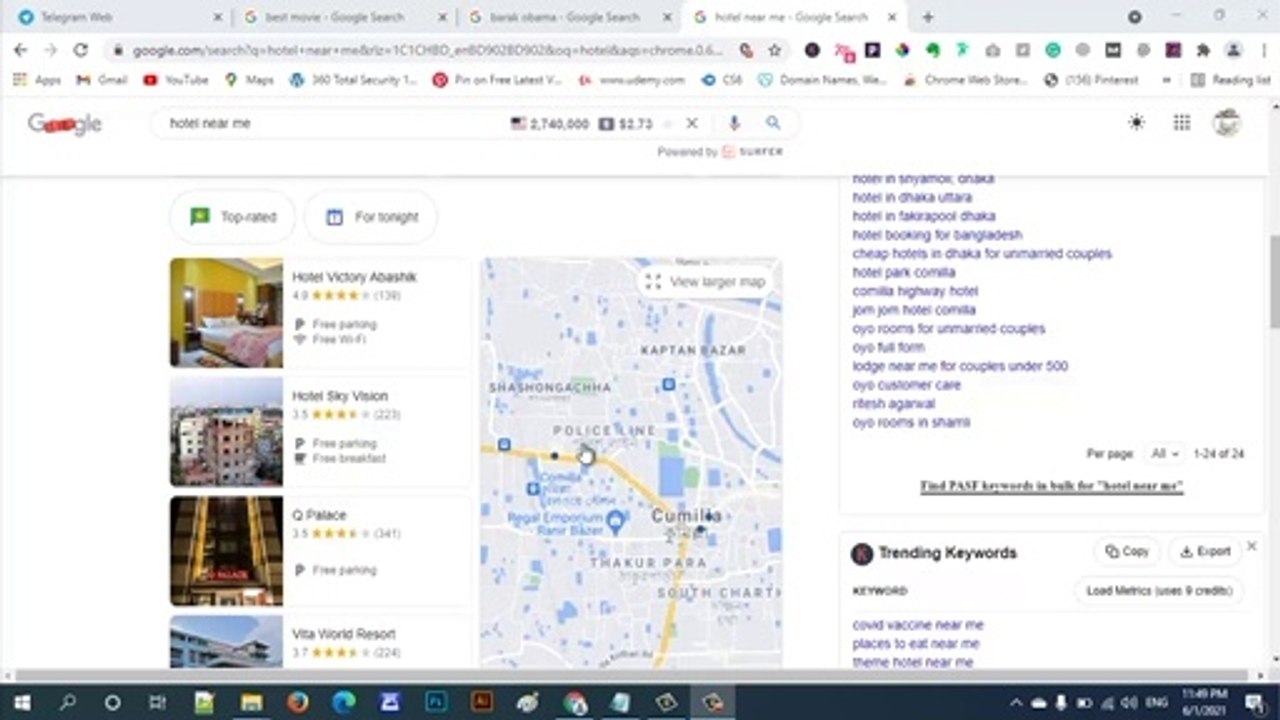
Task: Reload the page with the refresh icon
Action: (x=81, y=50)
